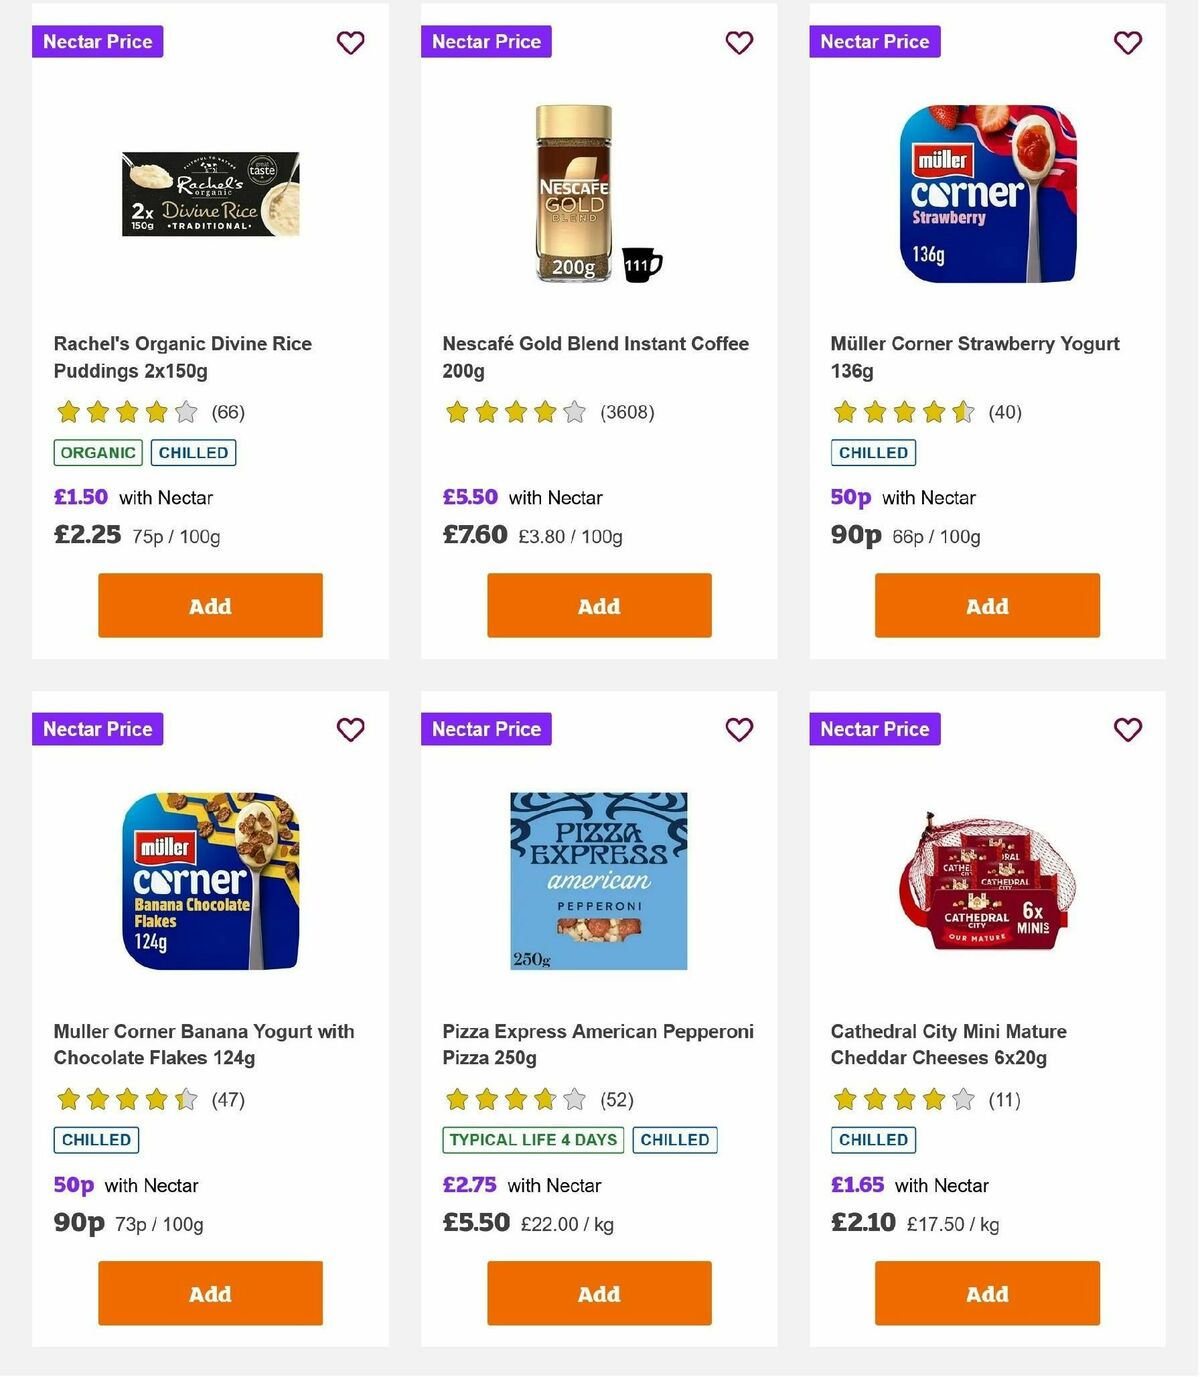1200x1377 pixels.
Task: Save Müller Corner Strawberry Yogurt to favourites
Action: tap(1127, 43)
